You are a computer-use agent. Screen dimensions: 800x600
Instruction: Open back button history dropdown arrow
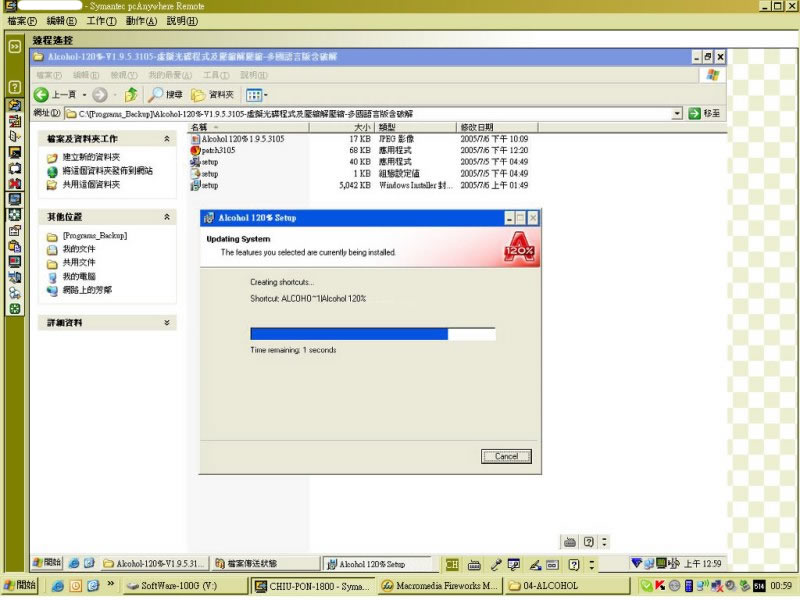point(84,95)
